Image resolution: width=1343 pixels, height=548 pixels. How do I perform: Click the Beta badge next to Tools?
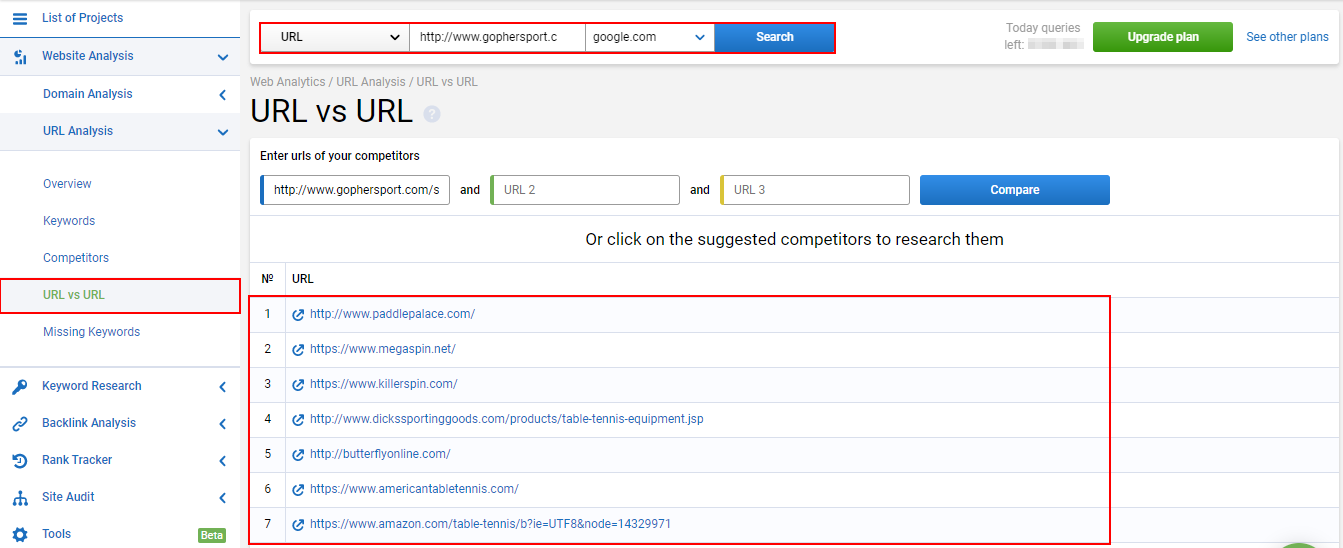click(x=212, y=535)
